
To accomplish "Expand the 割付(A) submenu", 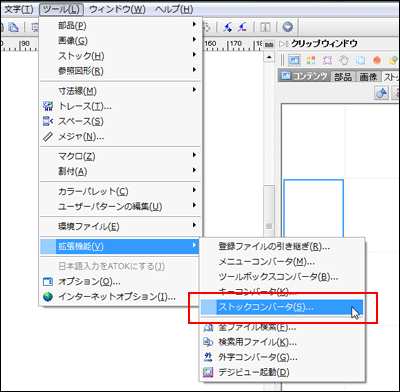I will pos(121,171).
